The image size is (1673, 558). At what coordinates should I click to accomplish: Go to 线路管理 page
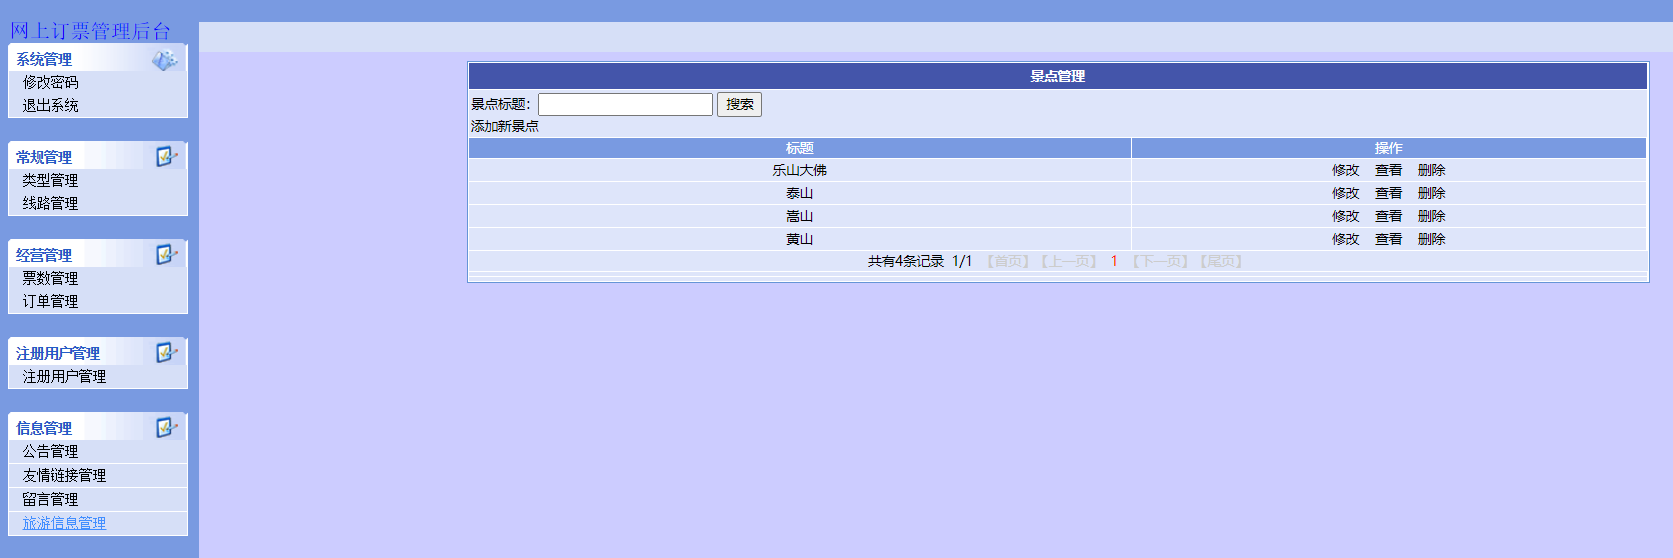pyautogui.click(x=50, y=203)
